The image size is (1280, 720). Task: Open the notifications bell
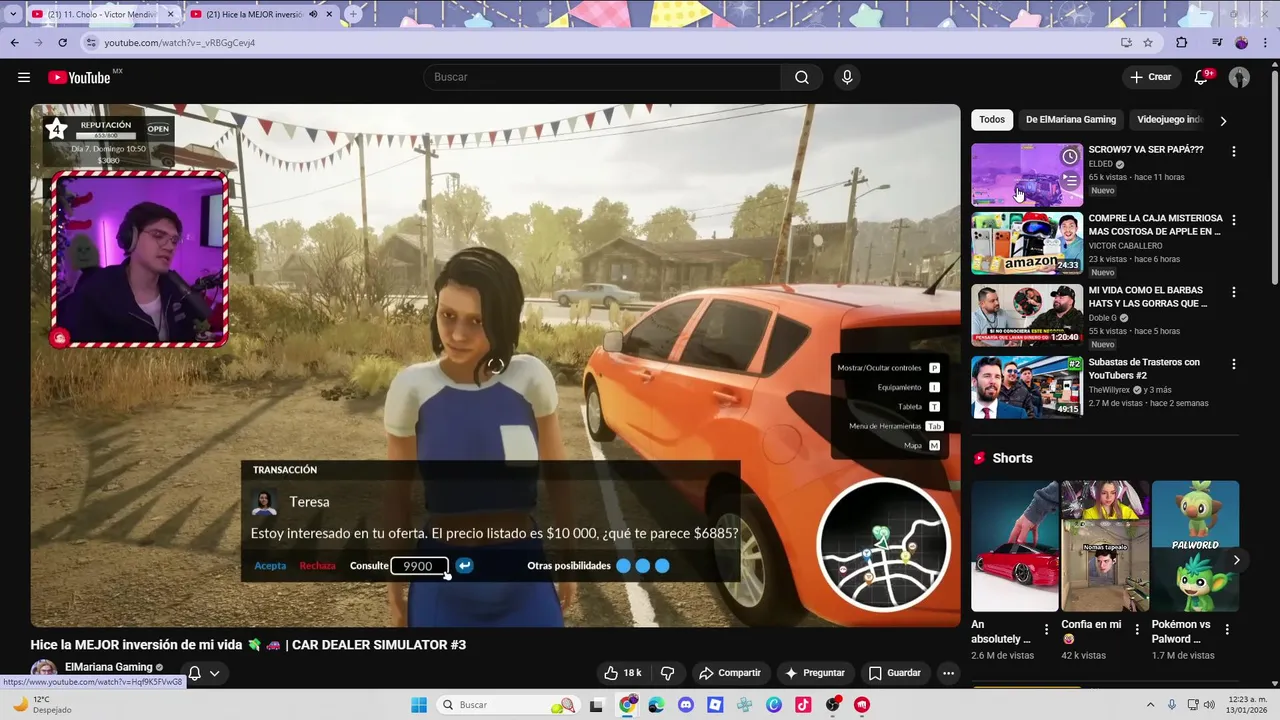coord(1201,77)
